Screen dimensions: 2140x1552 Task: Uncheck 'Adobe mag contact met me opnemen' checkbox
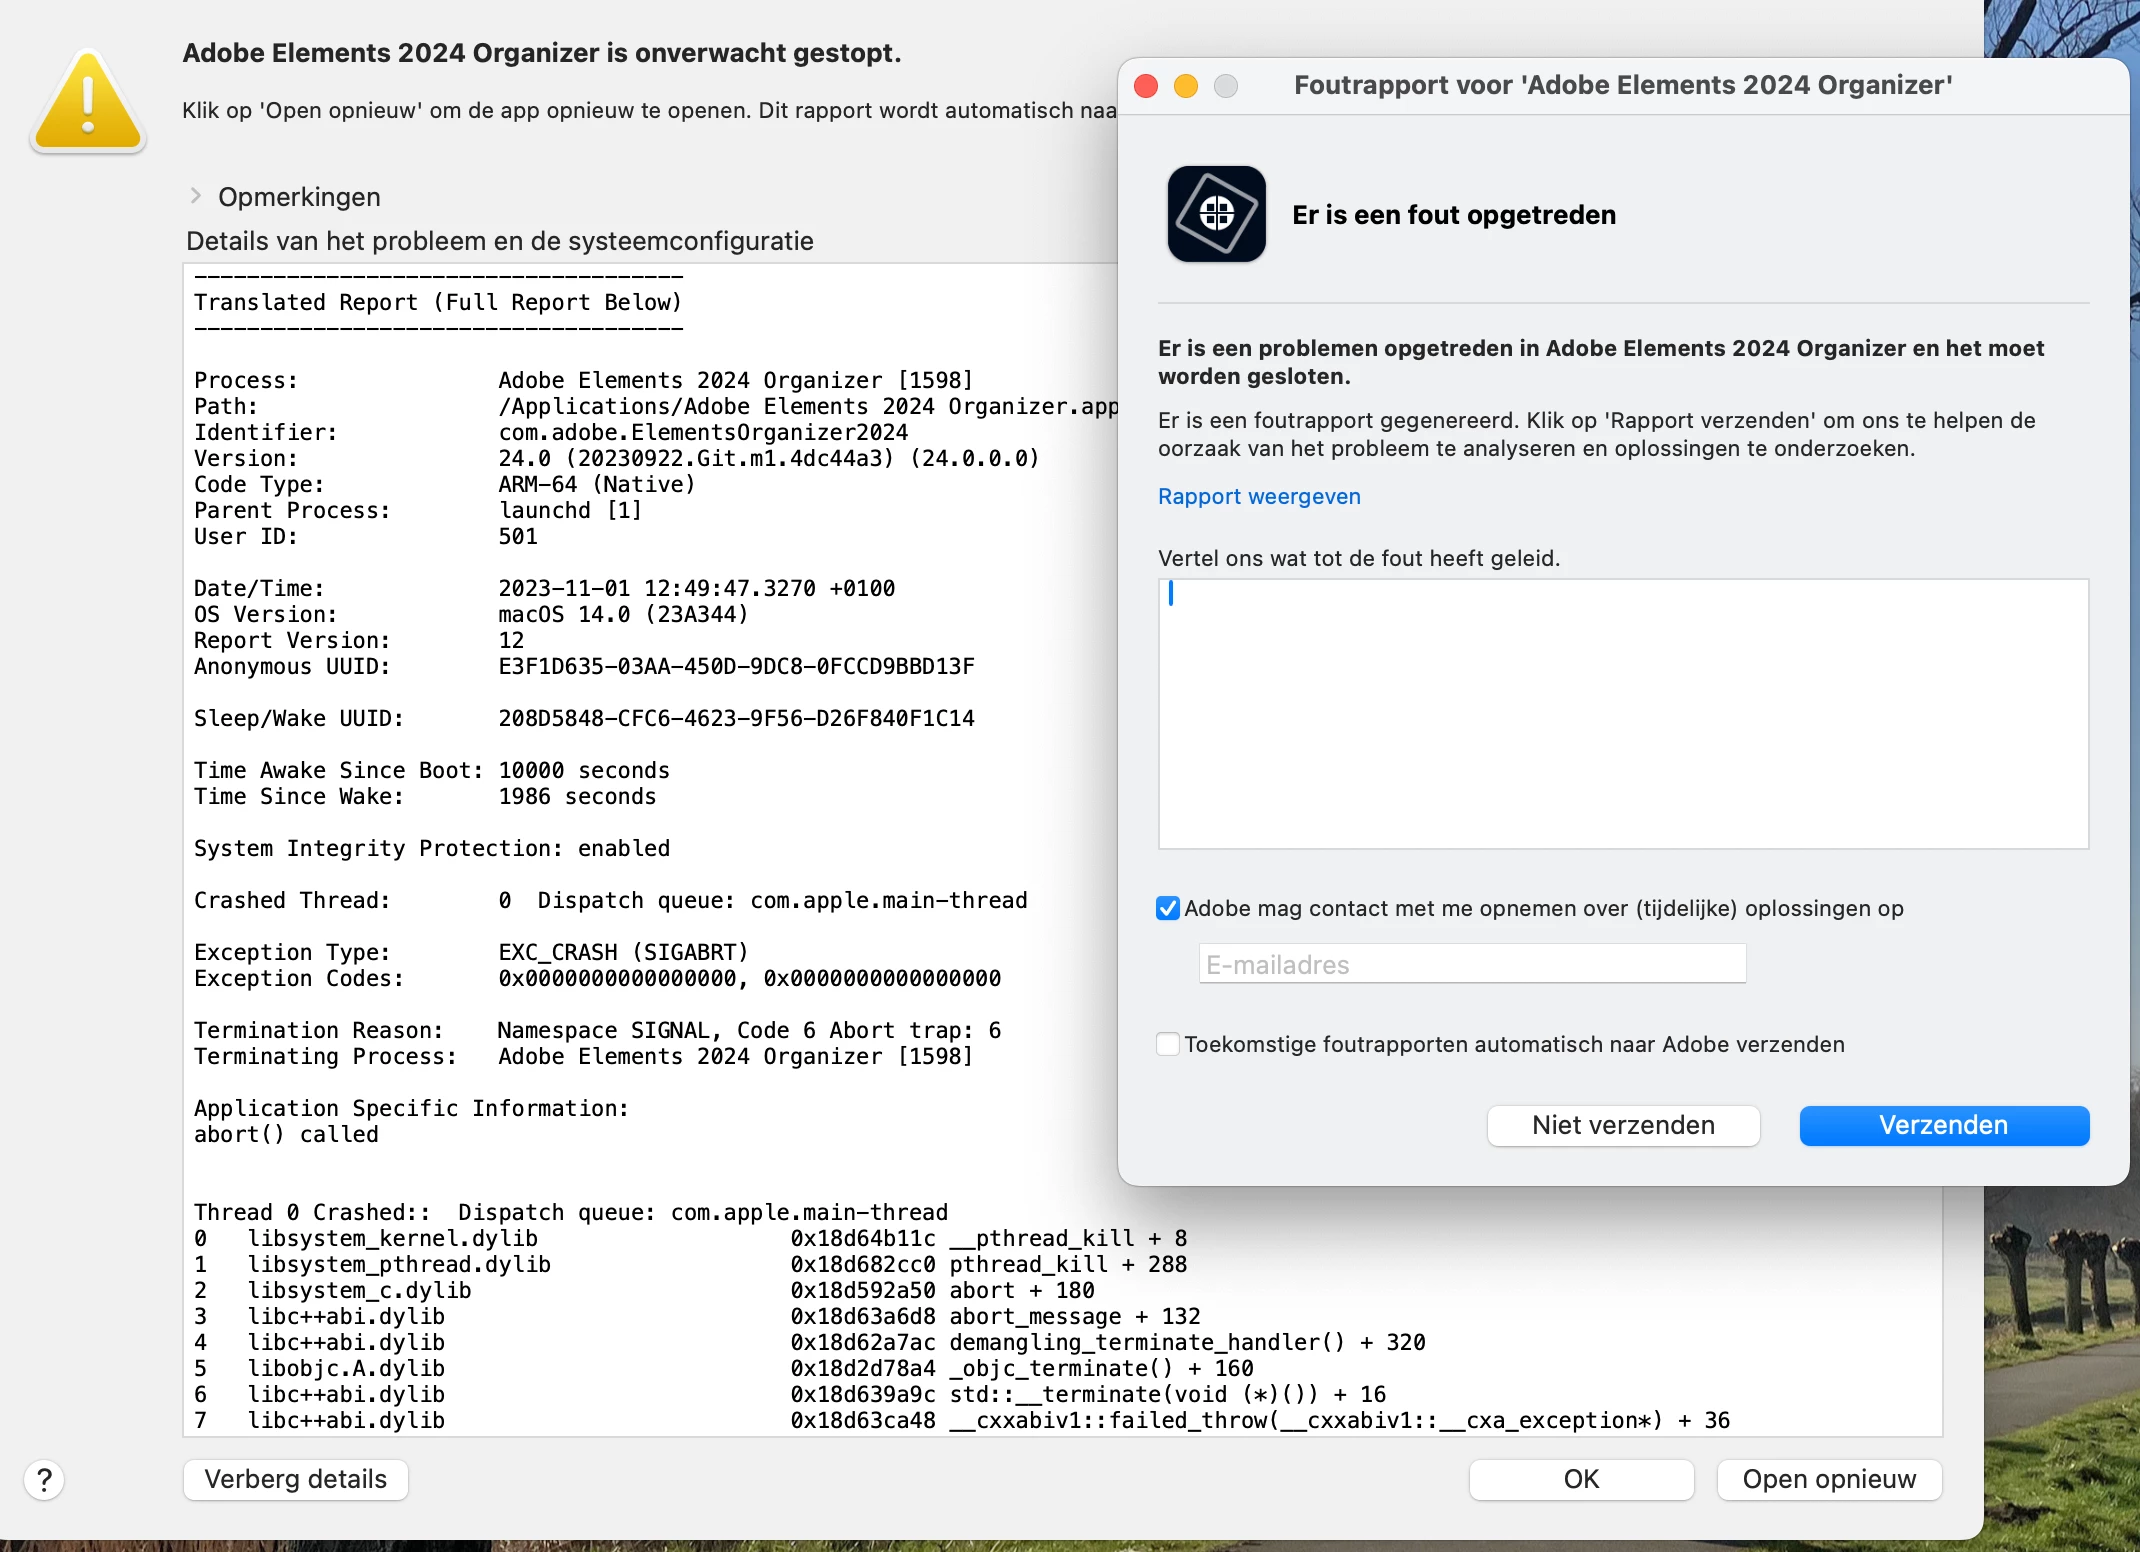point(1168,908)
